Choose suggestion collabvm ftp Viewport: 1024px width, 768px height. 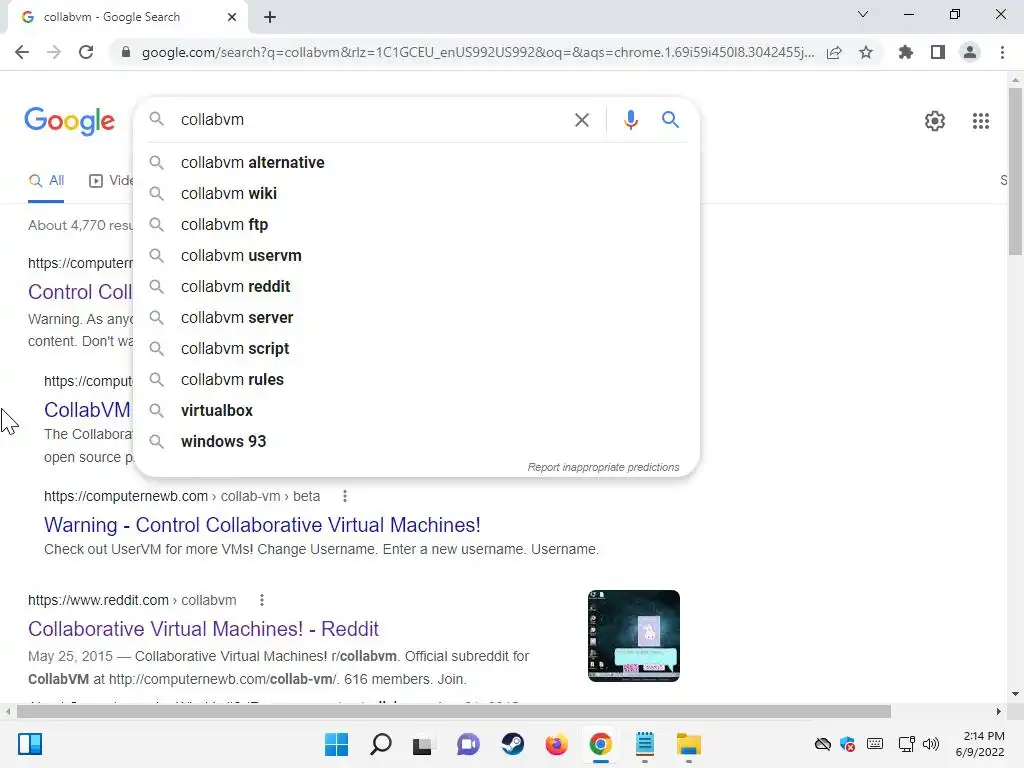click(x=417, y=225)
